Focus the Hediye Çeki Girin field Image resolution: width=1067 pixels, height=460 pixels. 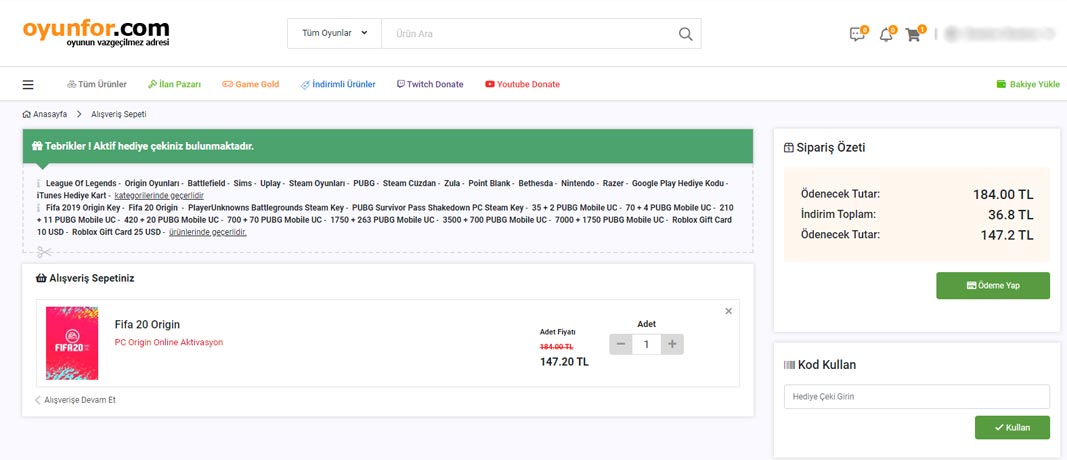pyautogui.click(x=917, y=397)
